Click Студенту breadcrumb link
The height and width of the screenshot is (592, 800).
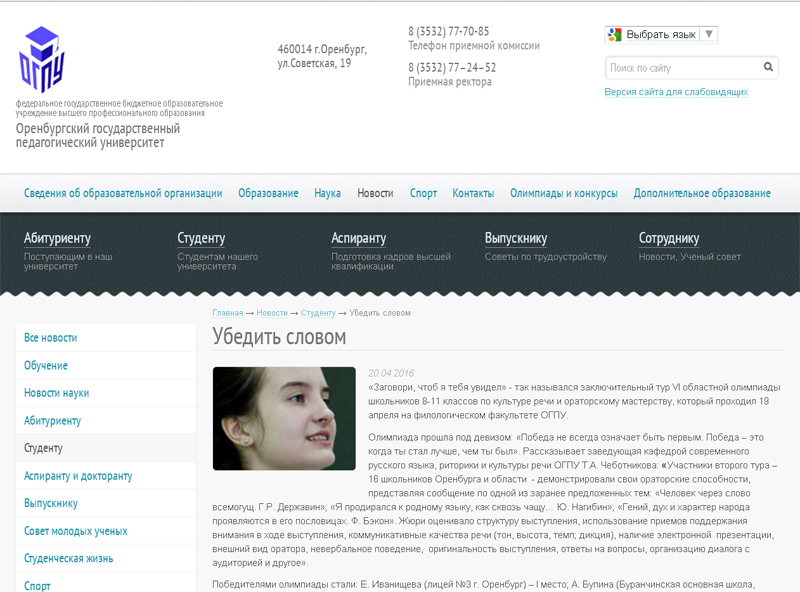318,313
